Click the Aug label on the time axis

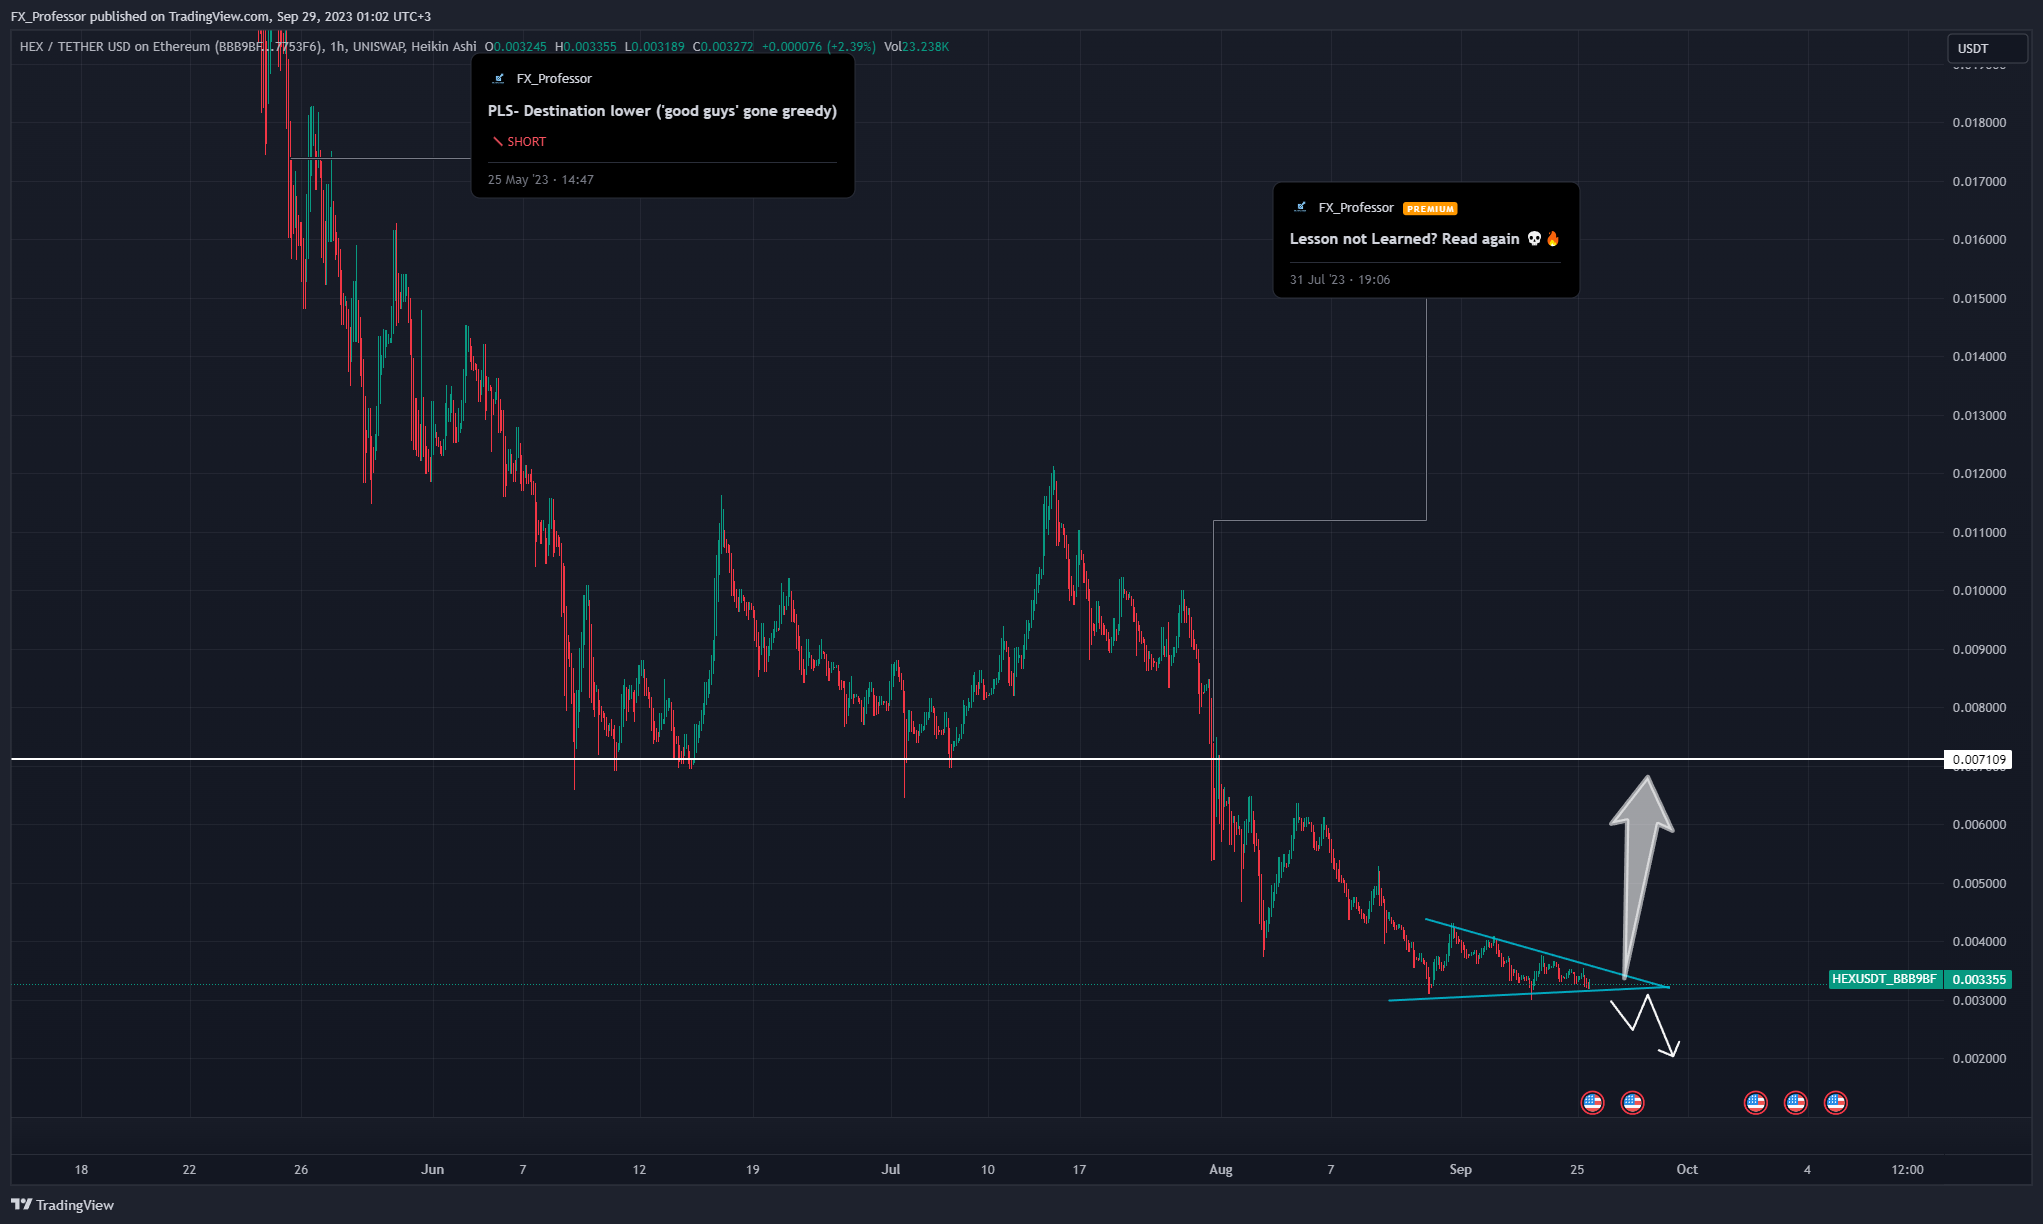(x=1221, y=1170)
